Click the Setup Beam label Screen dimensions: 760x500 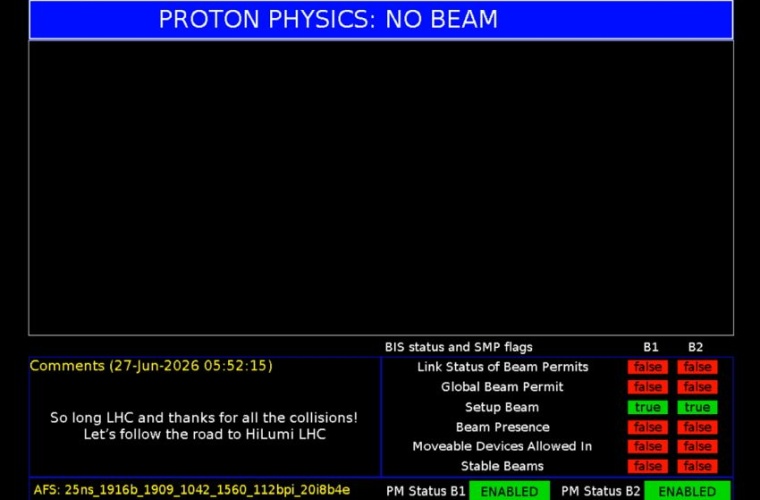point(502,407)
